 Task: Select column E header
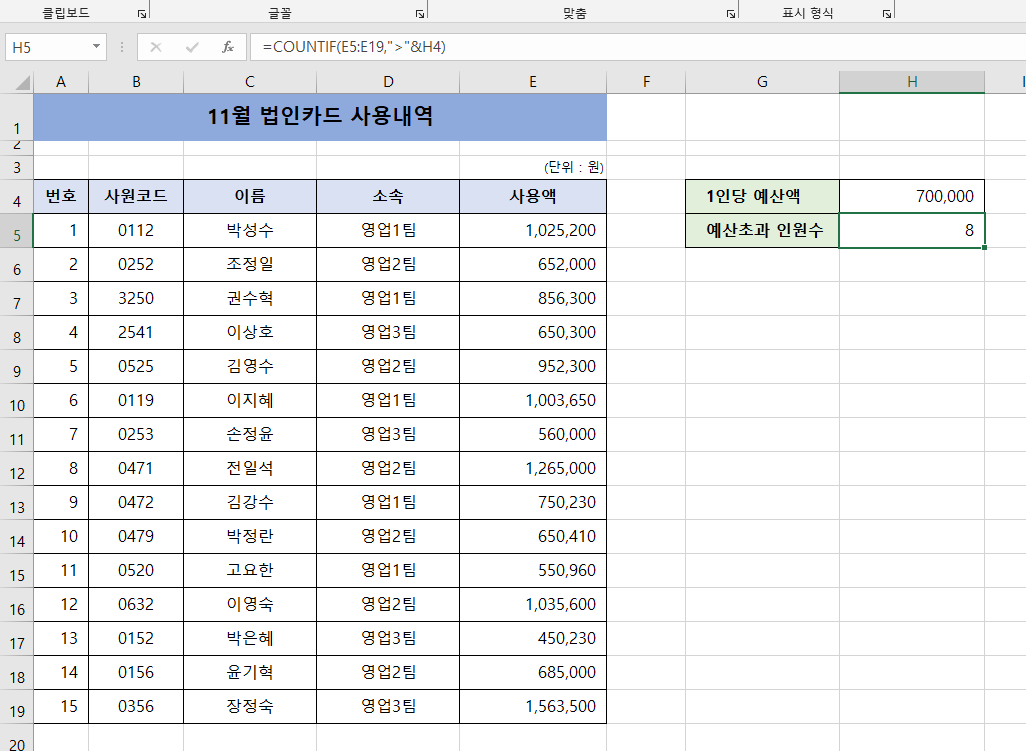533,82
